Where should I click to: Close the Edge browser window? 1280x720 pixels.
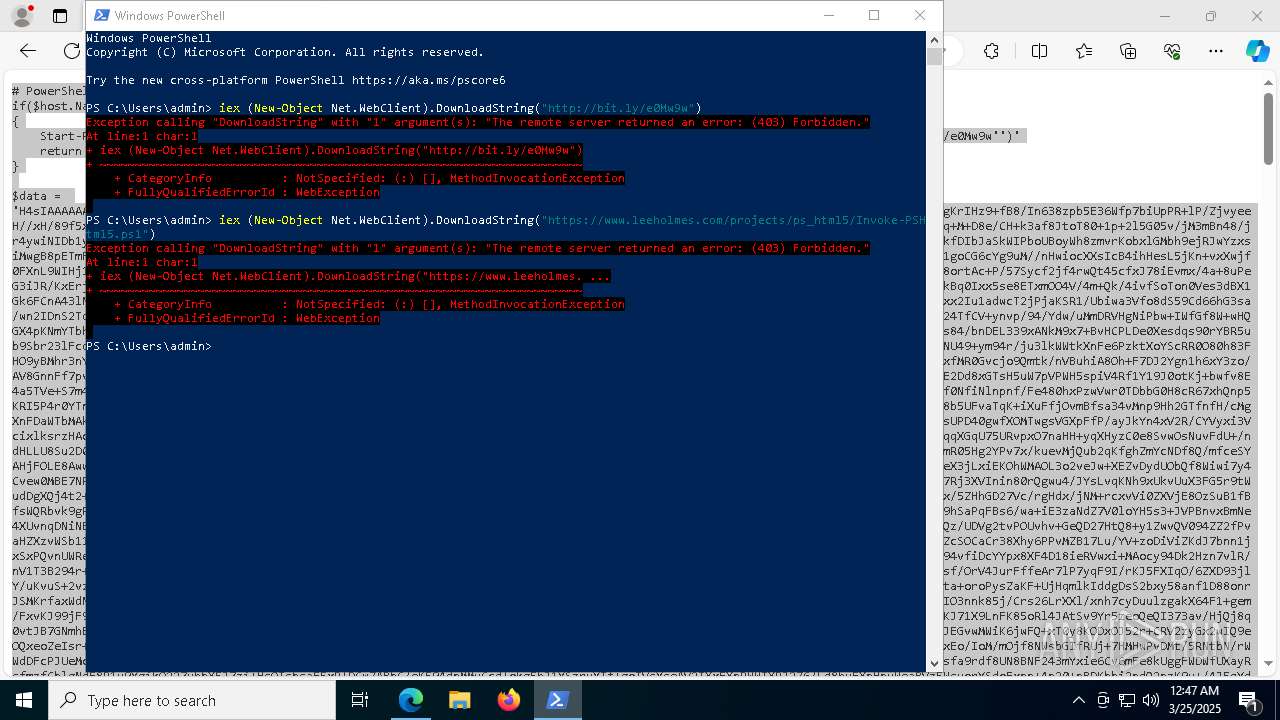1257,16
